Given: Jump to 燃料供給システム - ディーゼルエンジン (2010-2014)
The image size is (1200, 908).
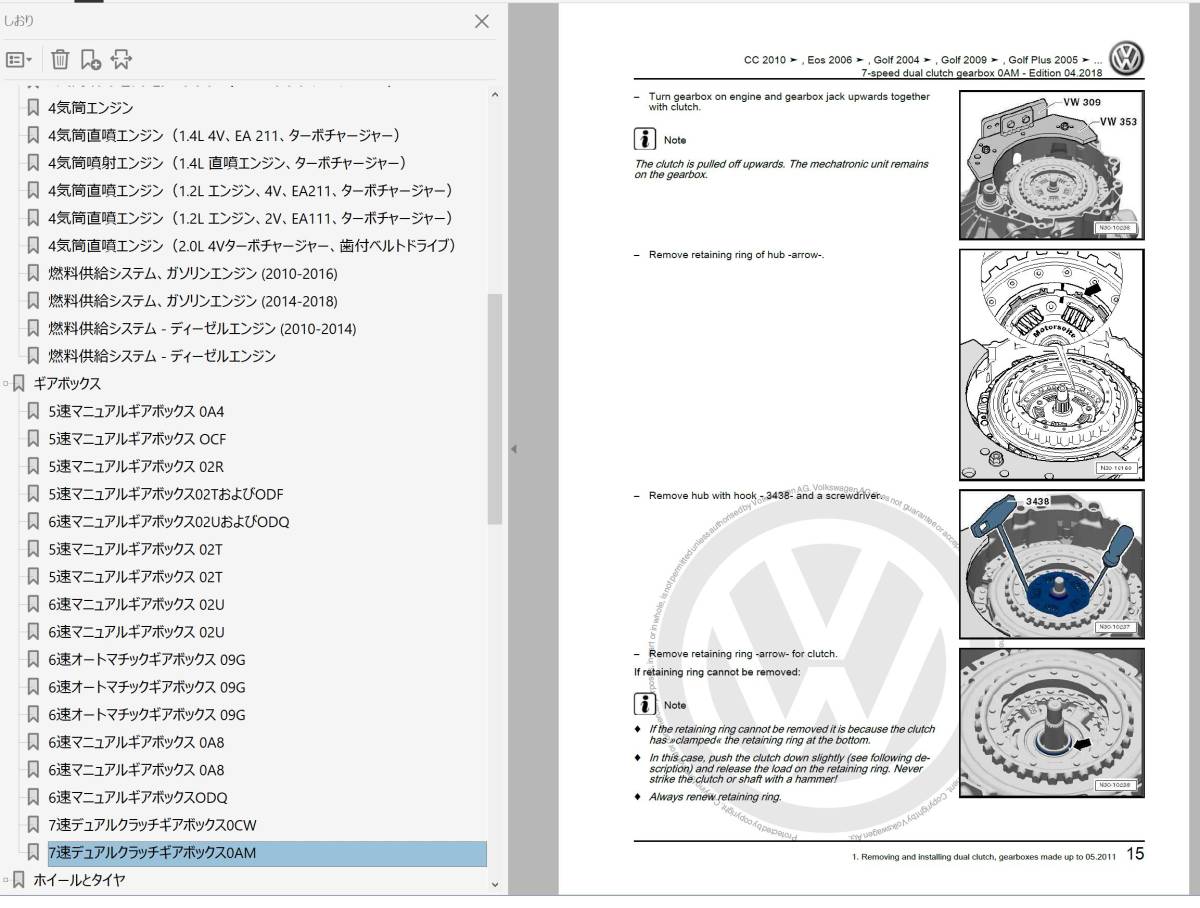Looking at the screenshot, I should (202, 328).
